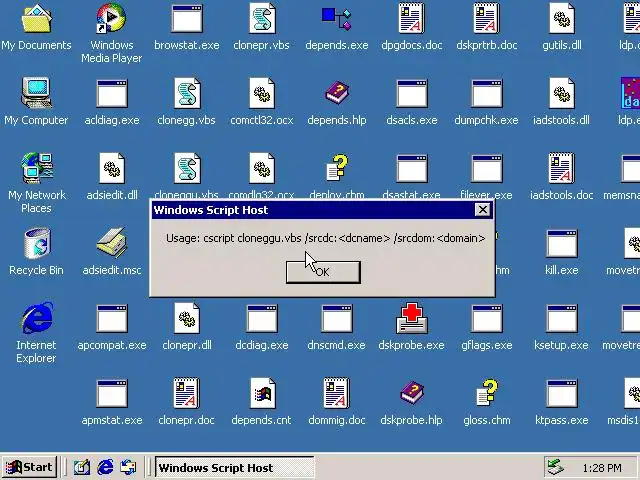Select the dnscmd.exe icon
Viewport: 640px width, 480px height.
tap(337, 319)
